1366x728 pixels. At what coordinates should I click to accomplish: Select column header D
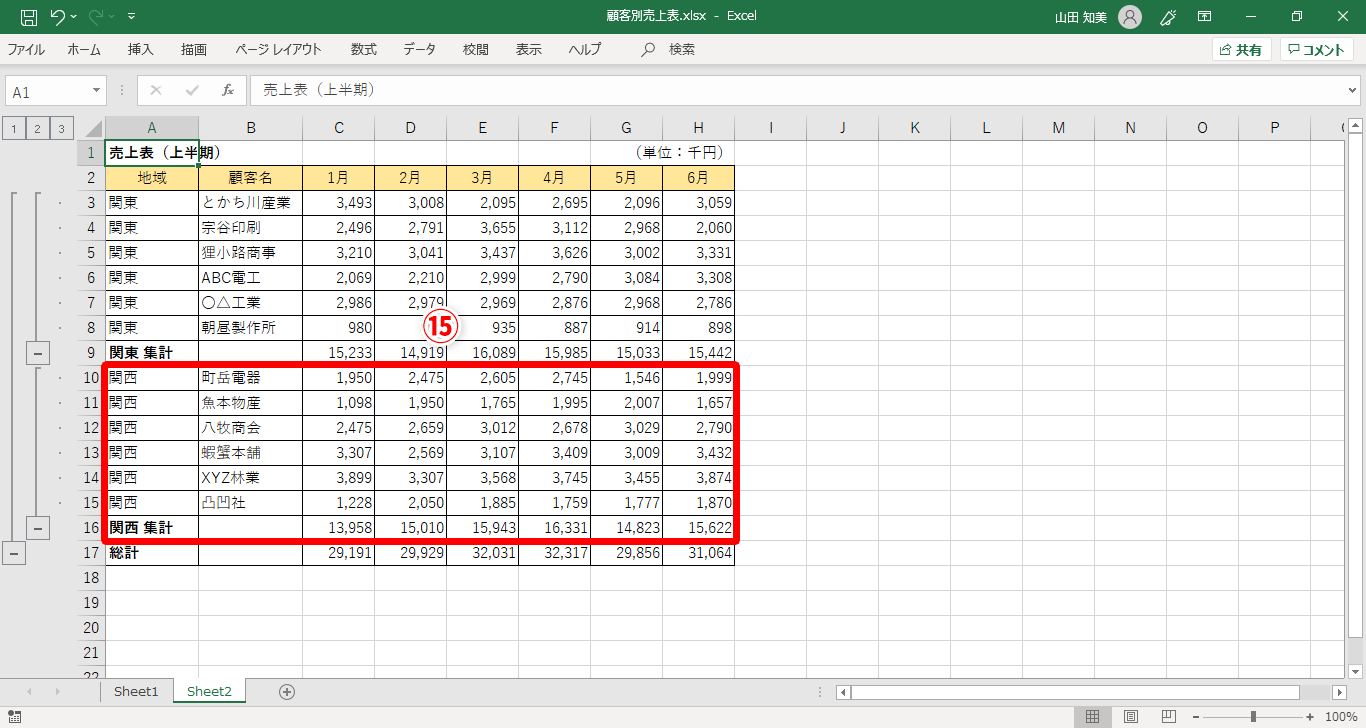[x=411, y=128]
